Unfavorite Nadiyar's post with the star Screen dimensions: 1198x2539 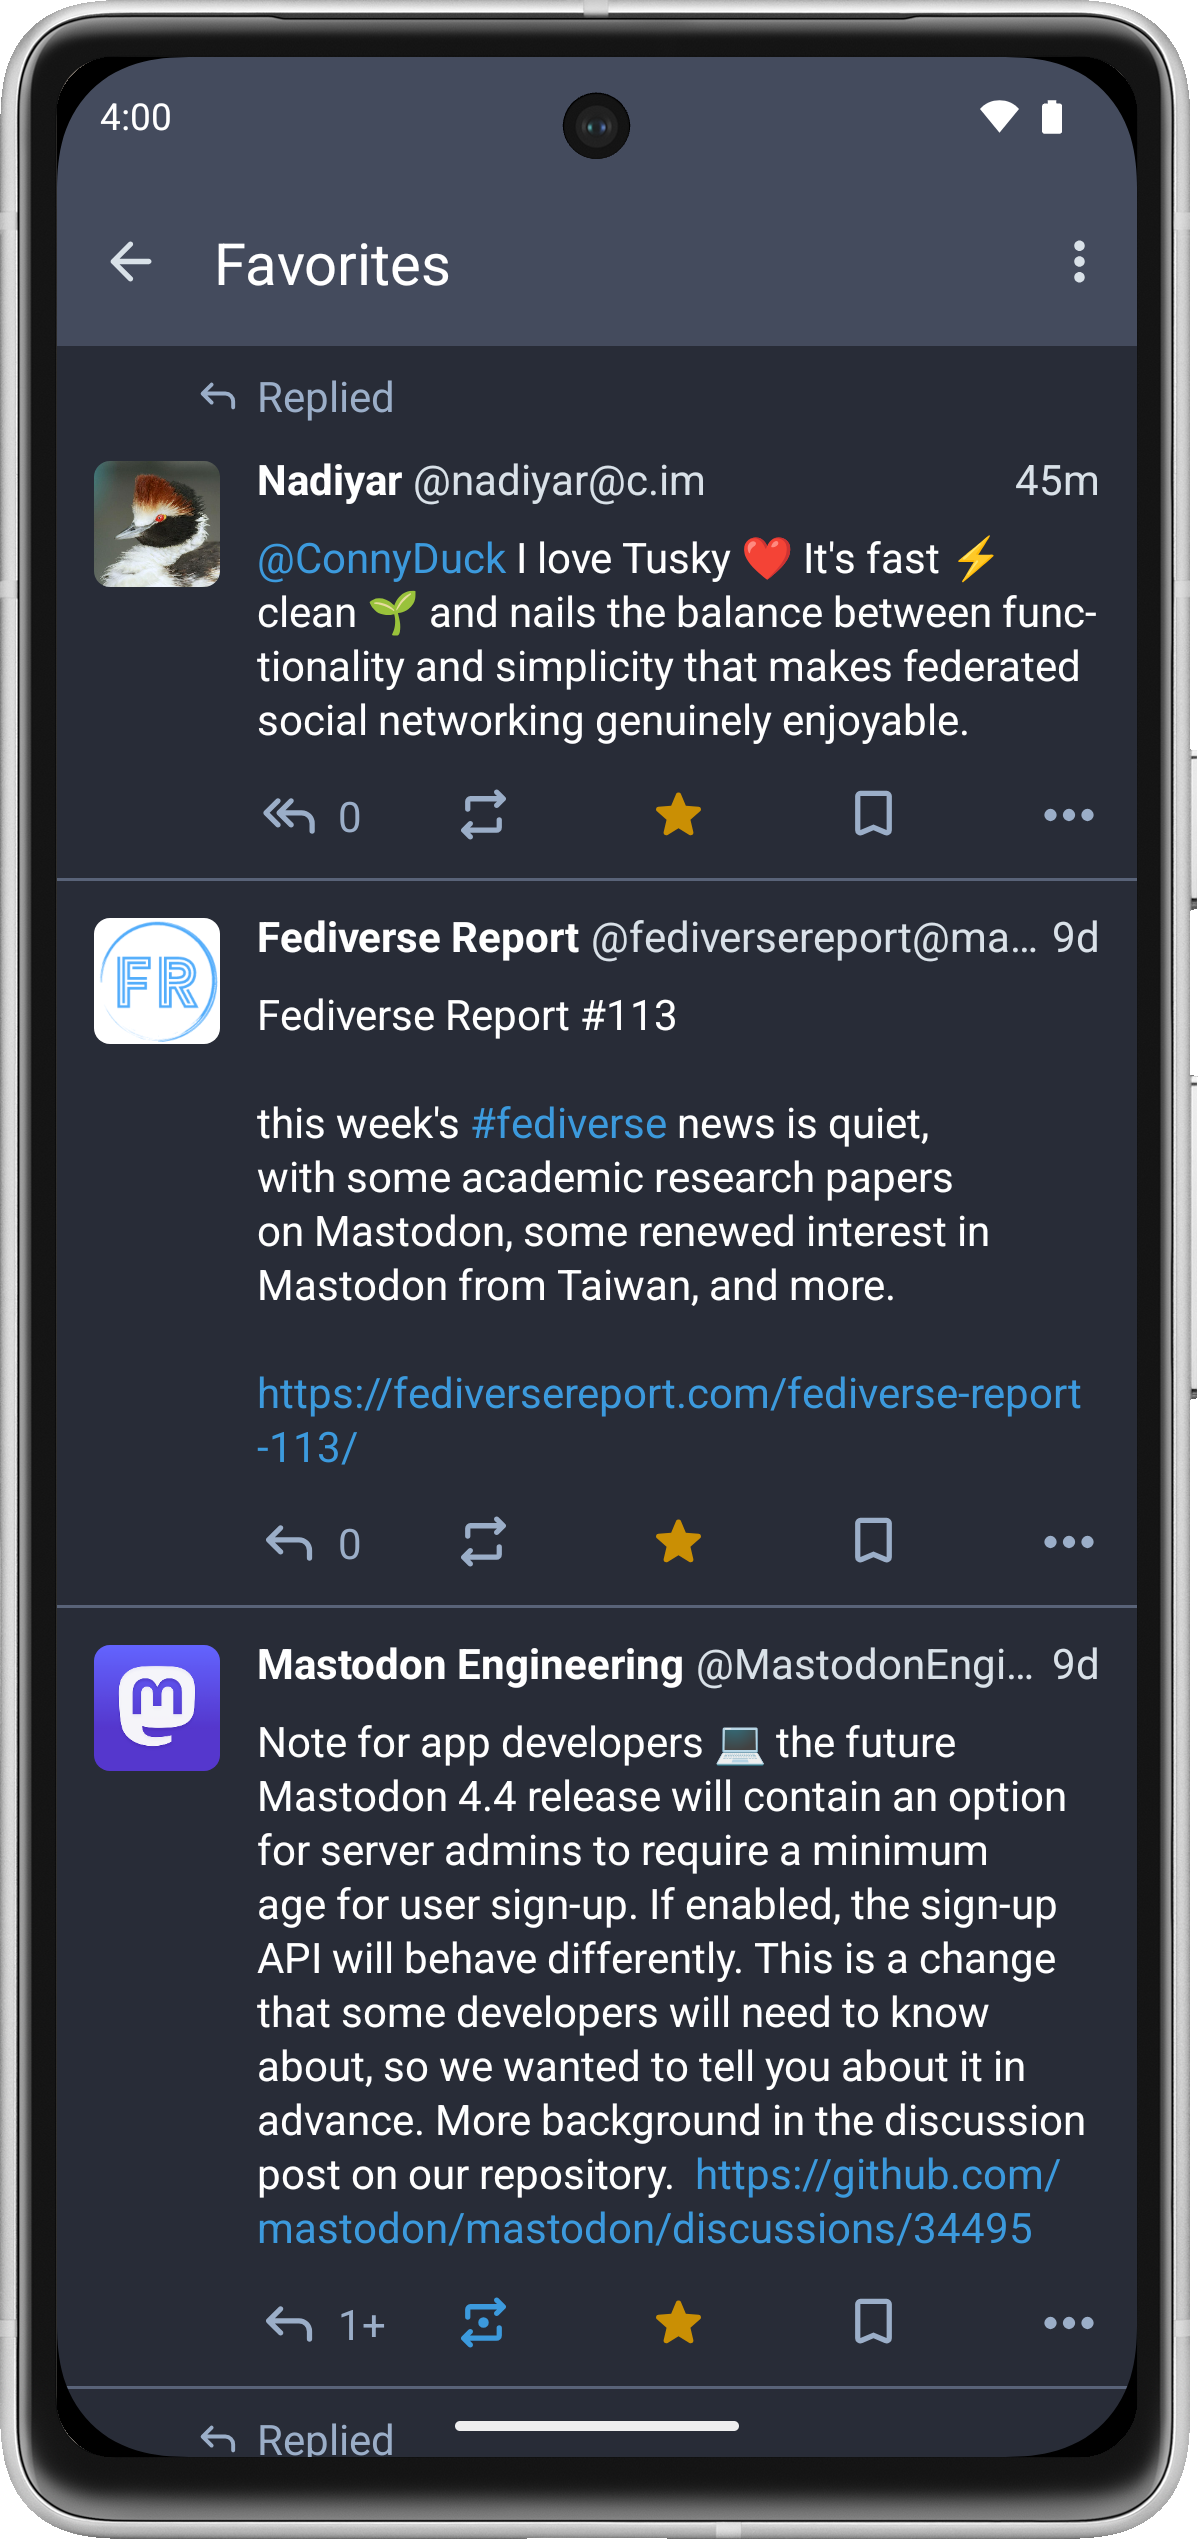pyautogui.click(x=678, y=815)
